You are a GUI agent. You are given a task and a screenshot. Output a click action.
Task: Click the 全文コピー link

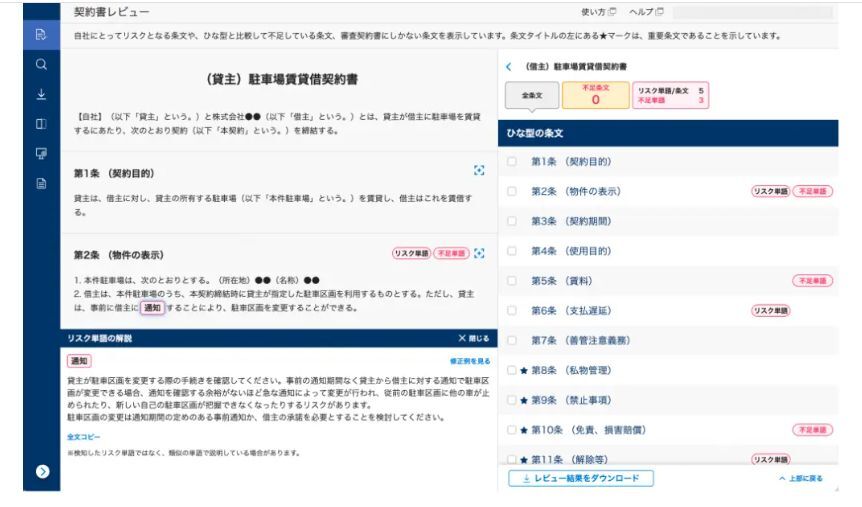click(84, 437)
